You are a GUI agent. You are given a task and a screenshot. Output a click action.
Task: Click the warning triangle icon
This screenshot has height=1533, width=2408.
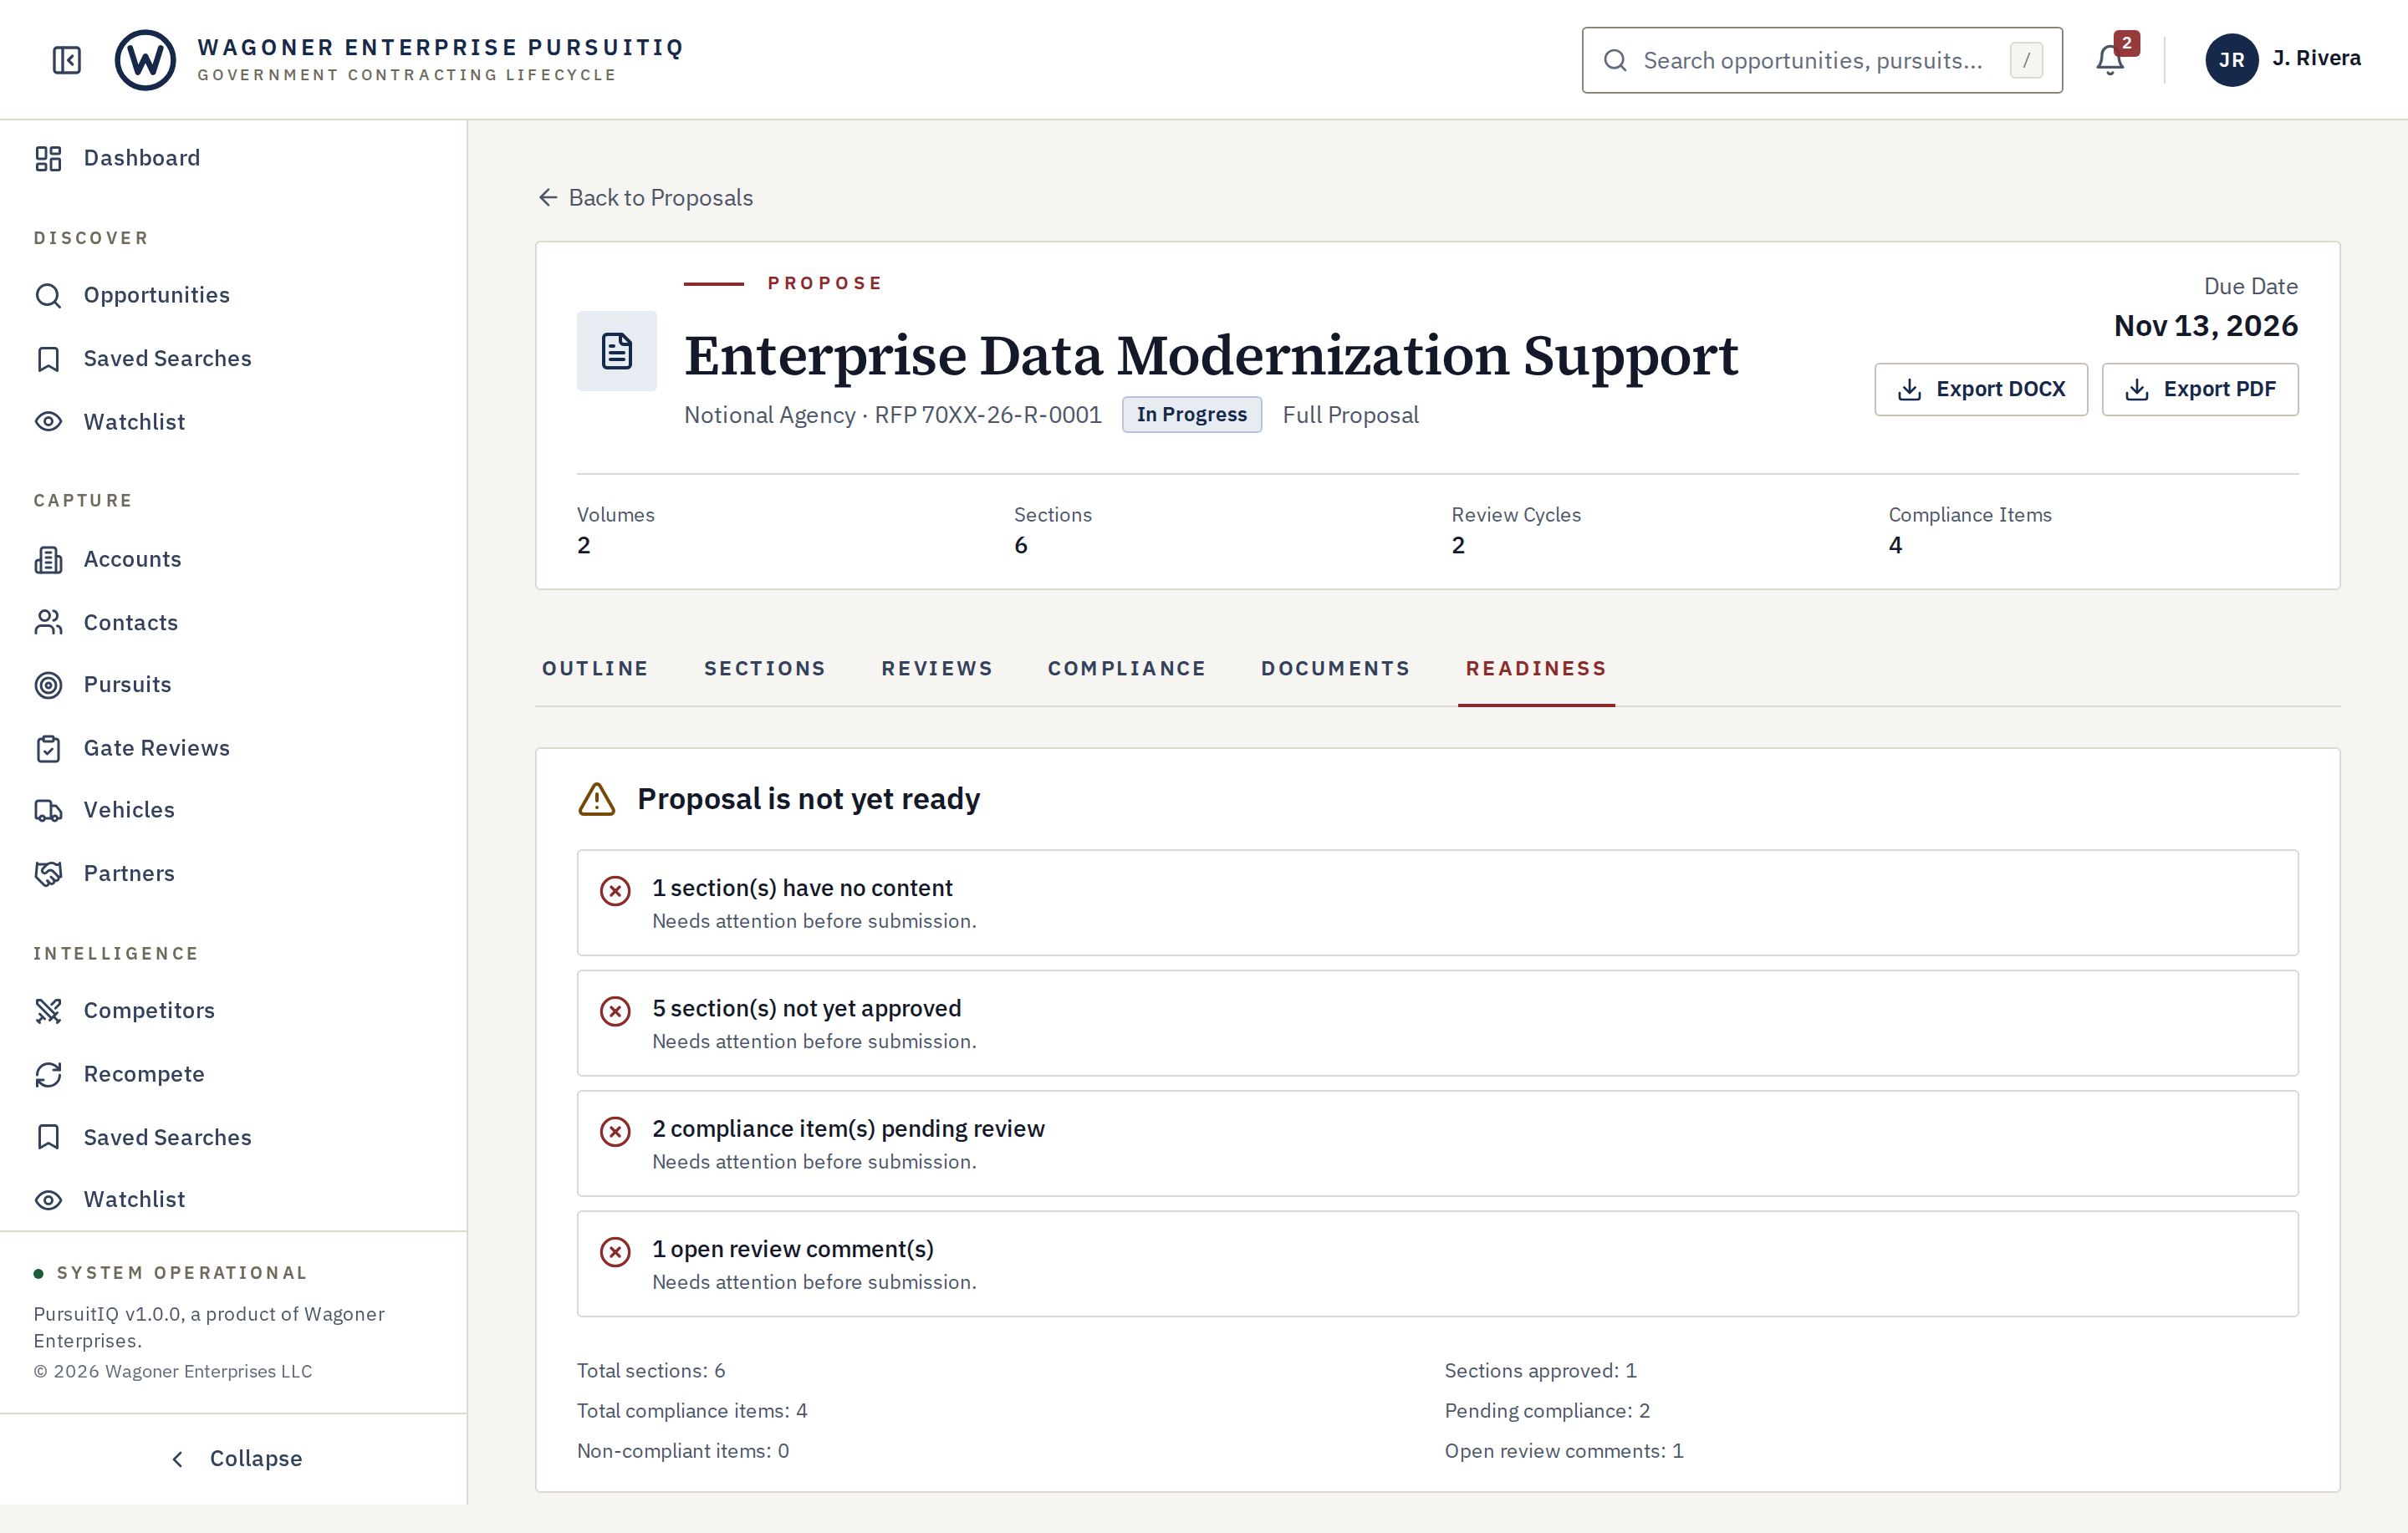point(597,799)
